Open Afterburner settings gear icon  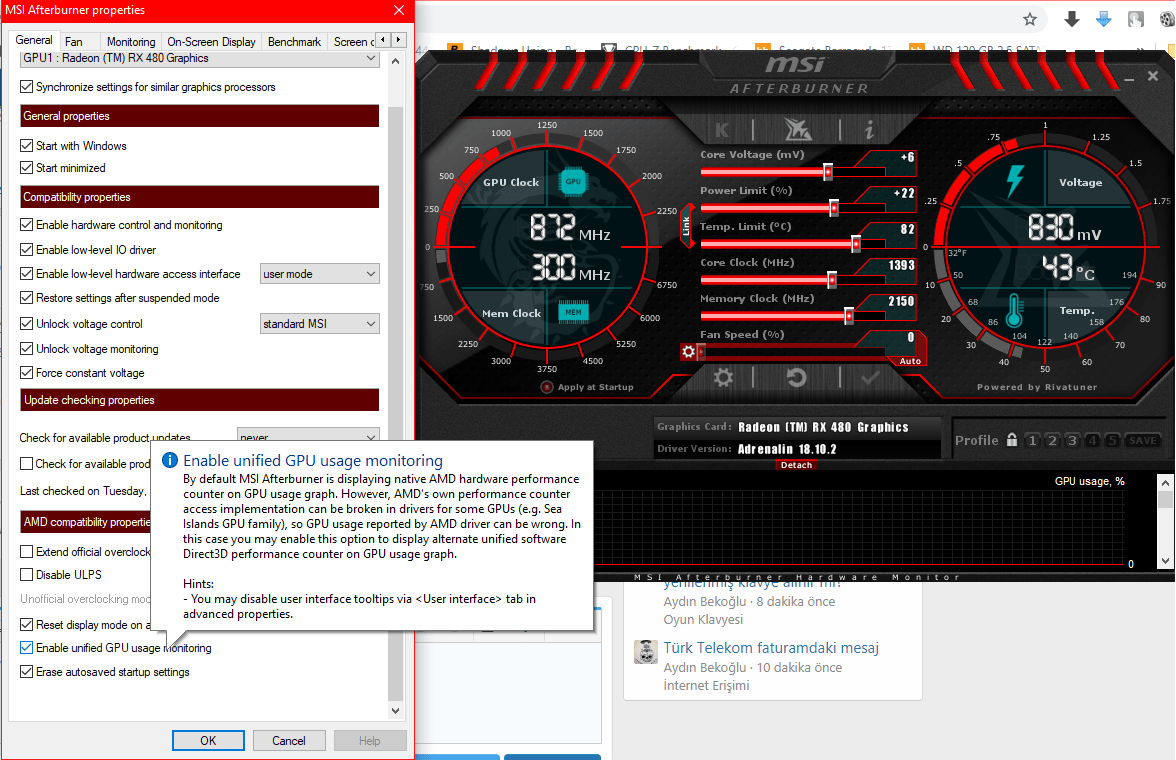click(x=723, y=377)
